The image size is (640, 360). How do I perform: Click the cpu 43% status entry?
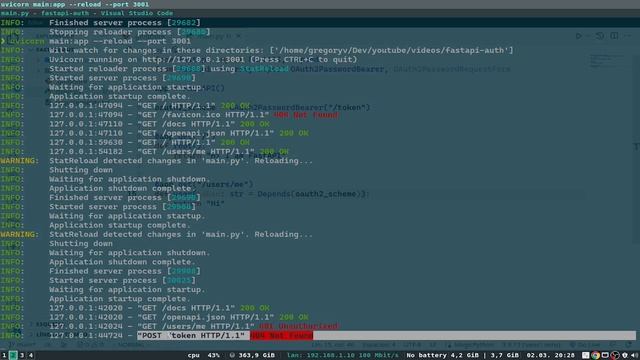click(x=204, y=356)
